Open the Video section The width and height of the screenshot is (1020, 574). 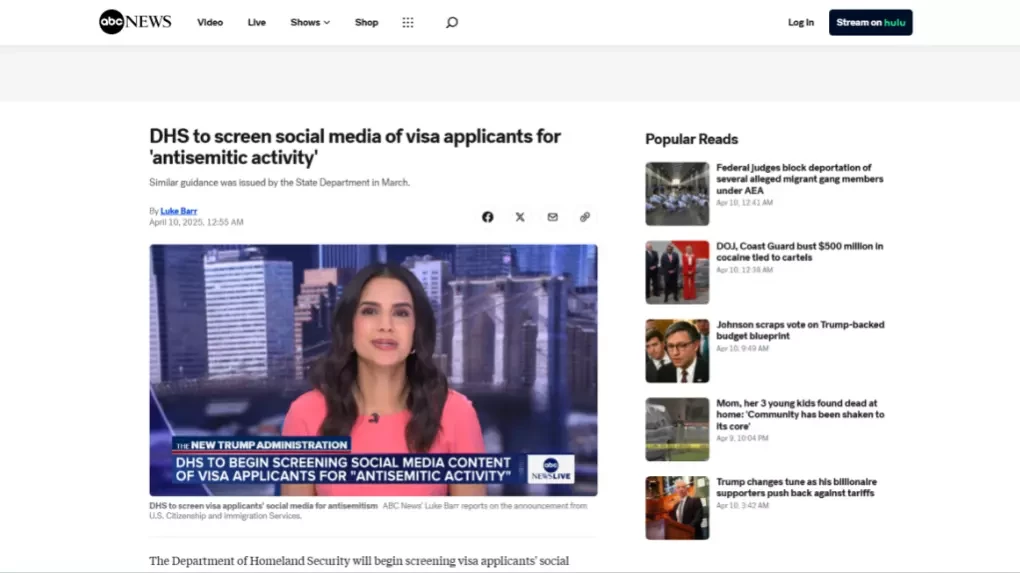tap(210, 22)
